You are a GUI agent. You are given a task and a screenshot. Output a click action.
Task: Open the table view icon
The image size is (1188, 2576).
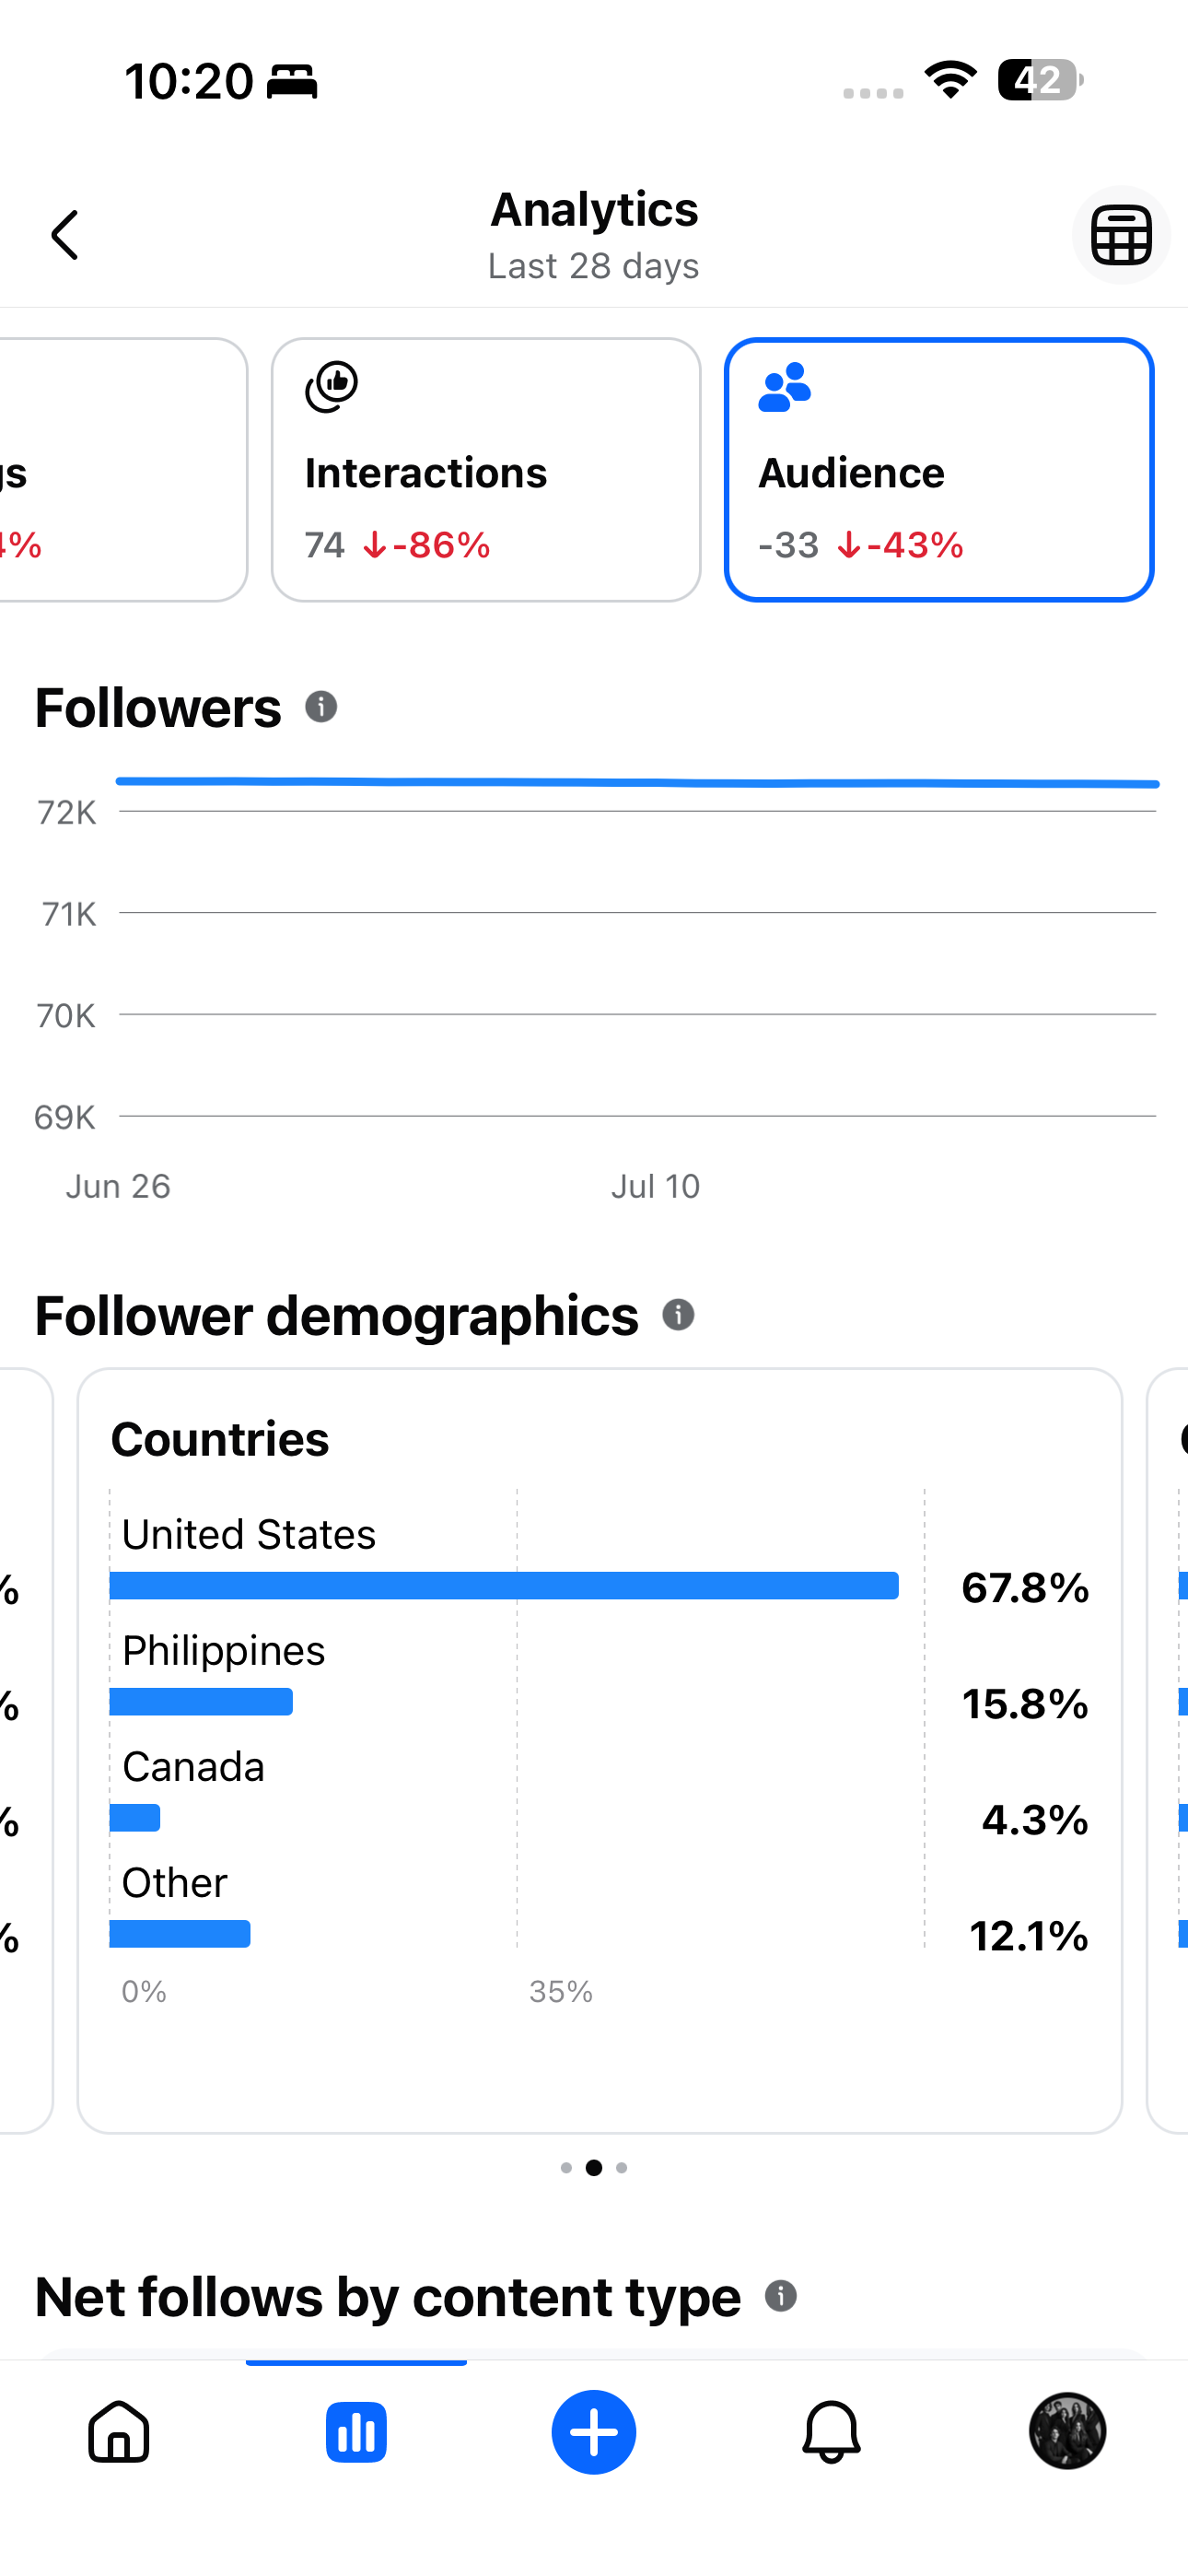(x=1121, y=235)
